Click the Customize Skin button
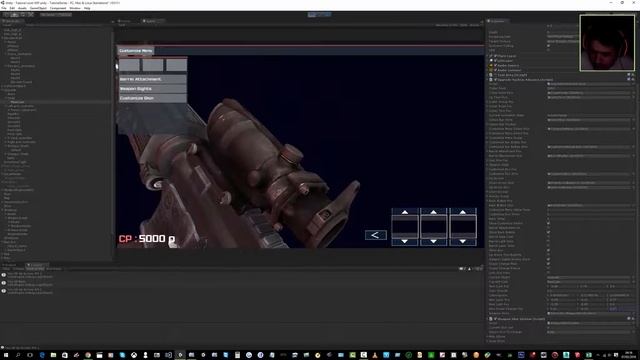The image size is (640, 360). pyautogui.click(x=152, y=98)
